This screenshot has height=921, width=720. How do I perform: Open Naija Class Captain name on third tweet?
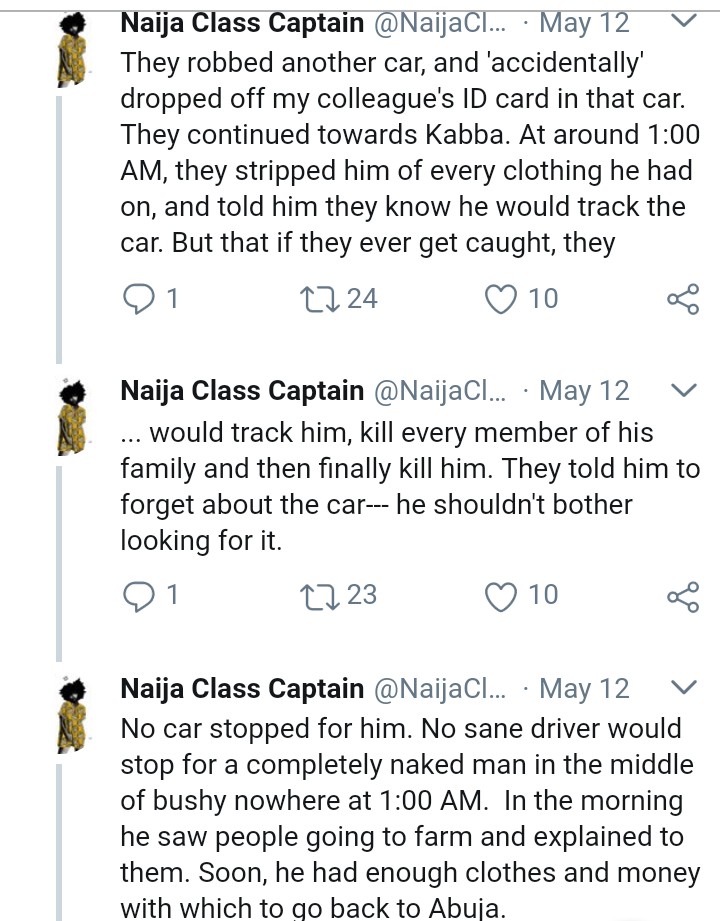pos(242,689)
